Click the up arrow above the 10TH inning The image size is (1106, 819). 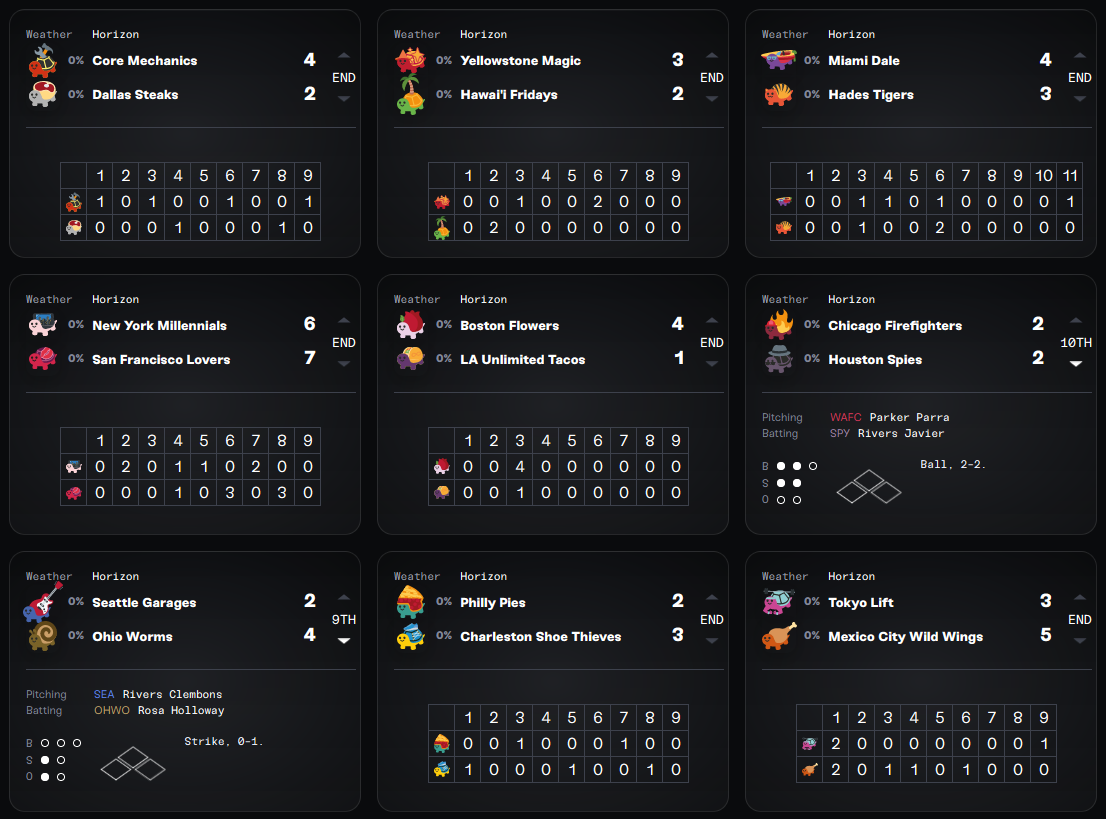tap(1076, 321)
